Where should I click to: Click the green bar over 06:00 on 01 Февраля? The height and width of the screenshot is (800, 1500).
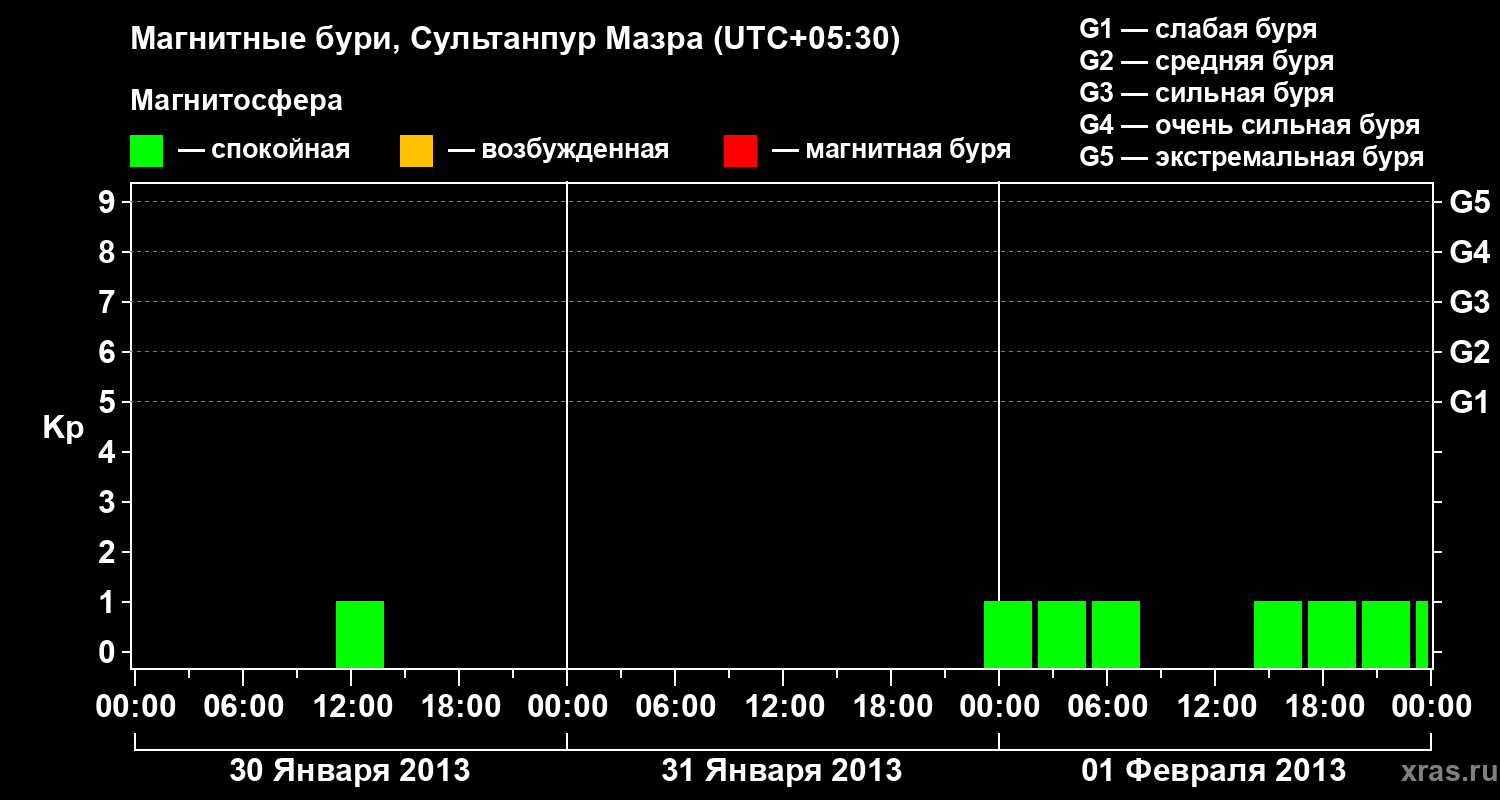[x=1116, y=634]
